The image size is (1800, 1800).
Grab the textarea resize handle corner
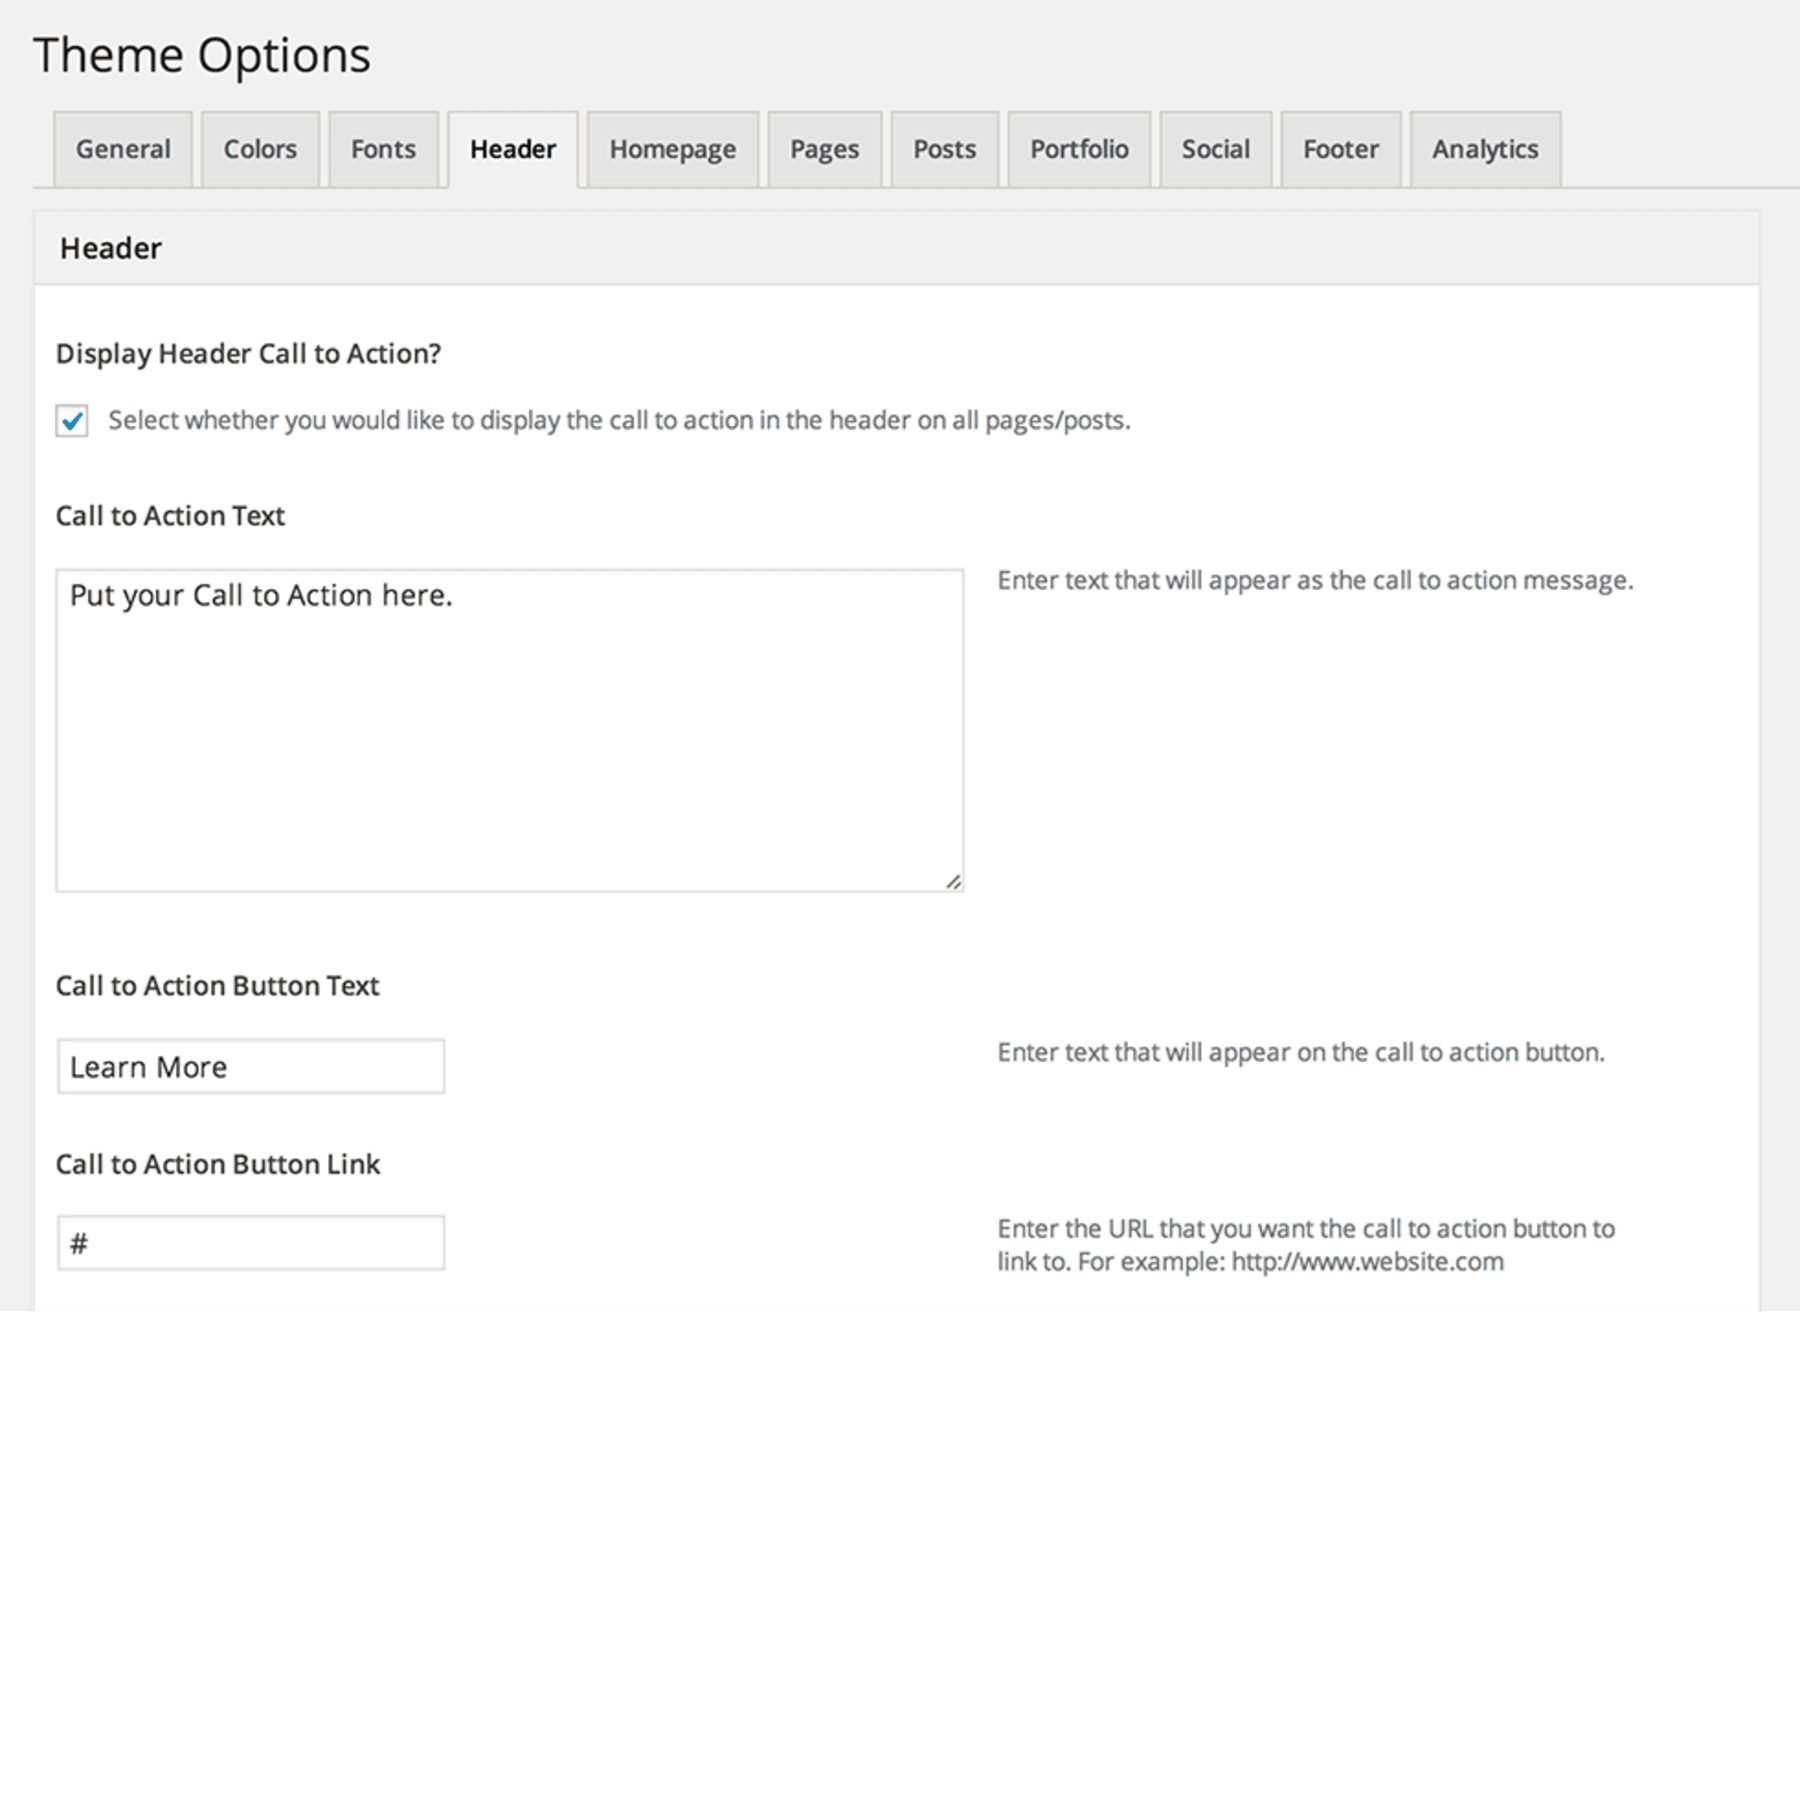[953, 881]
